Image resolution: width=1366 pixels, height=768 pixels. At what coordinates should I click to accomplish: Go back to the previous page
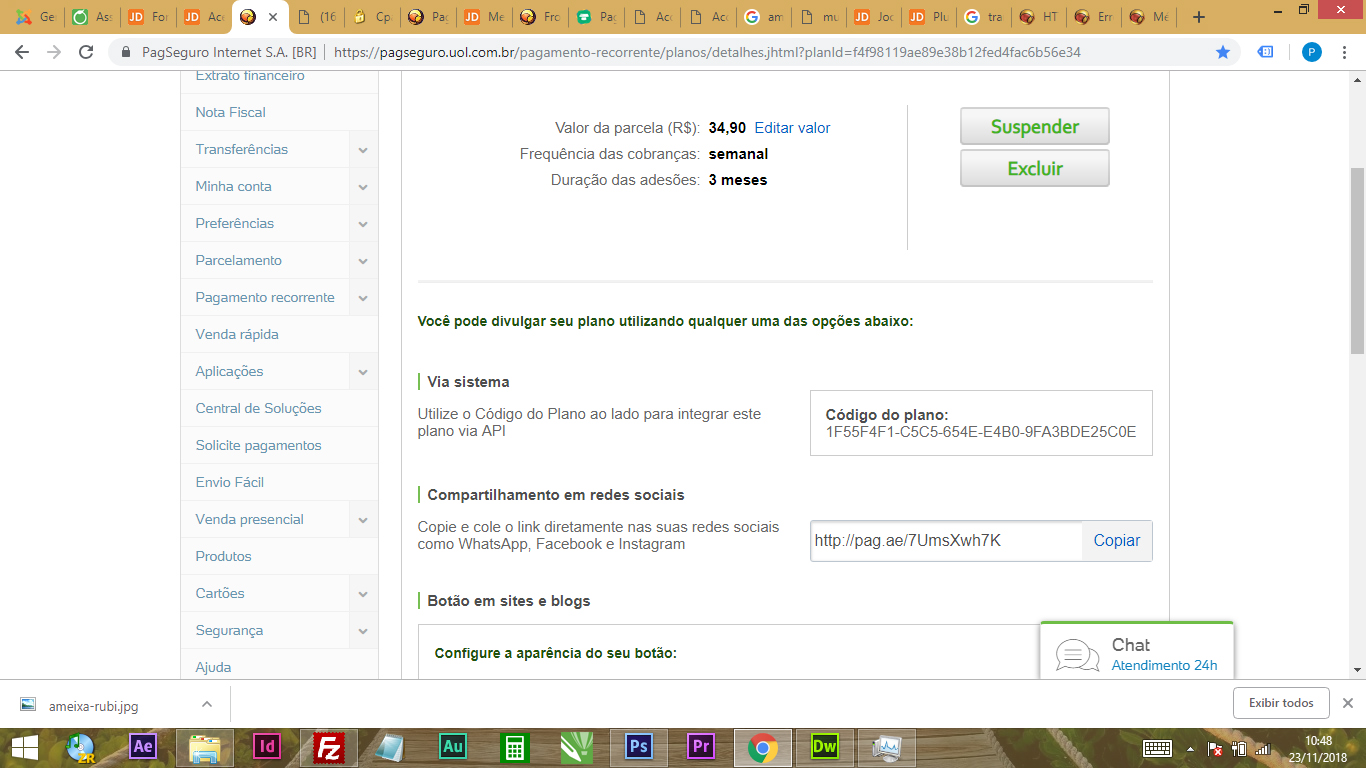[x=22, y=52]
